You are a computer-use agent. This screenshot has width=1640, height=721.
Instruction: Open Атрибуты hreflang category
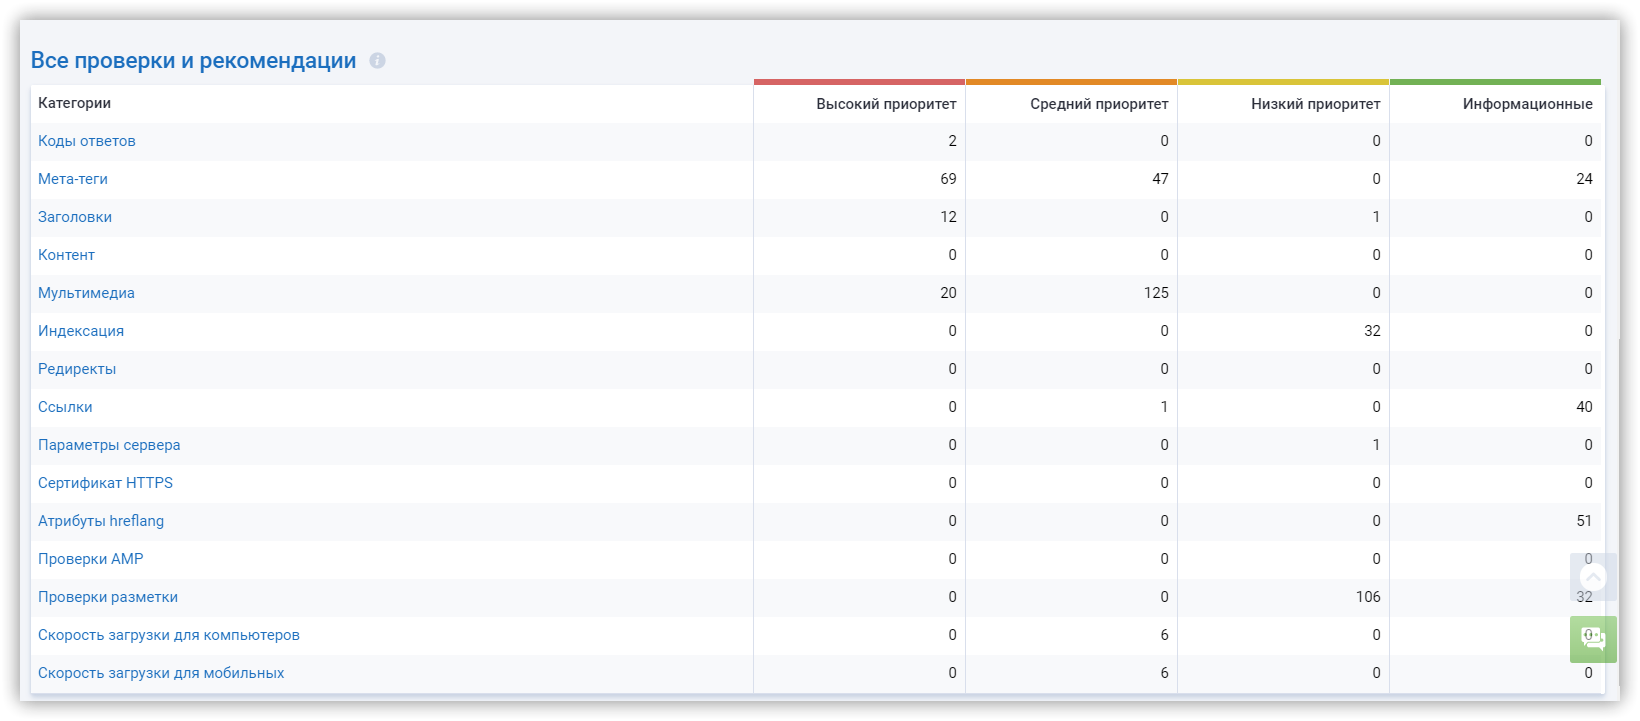[x=101, y=521]
